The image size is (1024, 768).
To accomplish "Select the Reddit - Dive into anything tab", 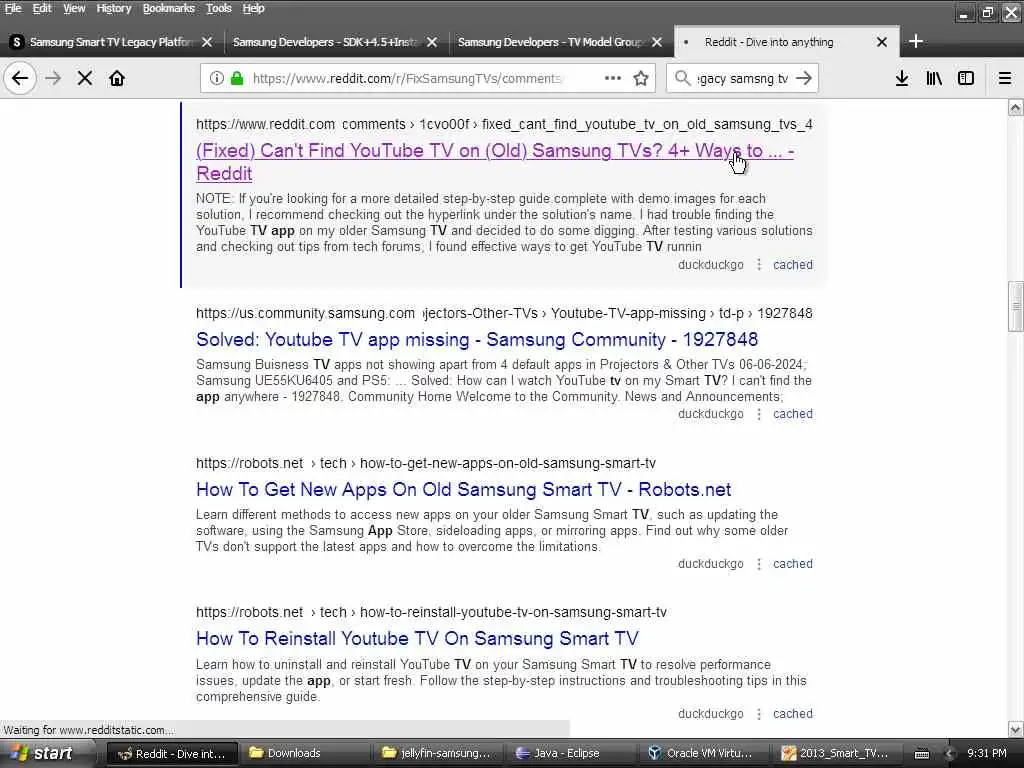I will pos(786,42).
